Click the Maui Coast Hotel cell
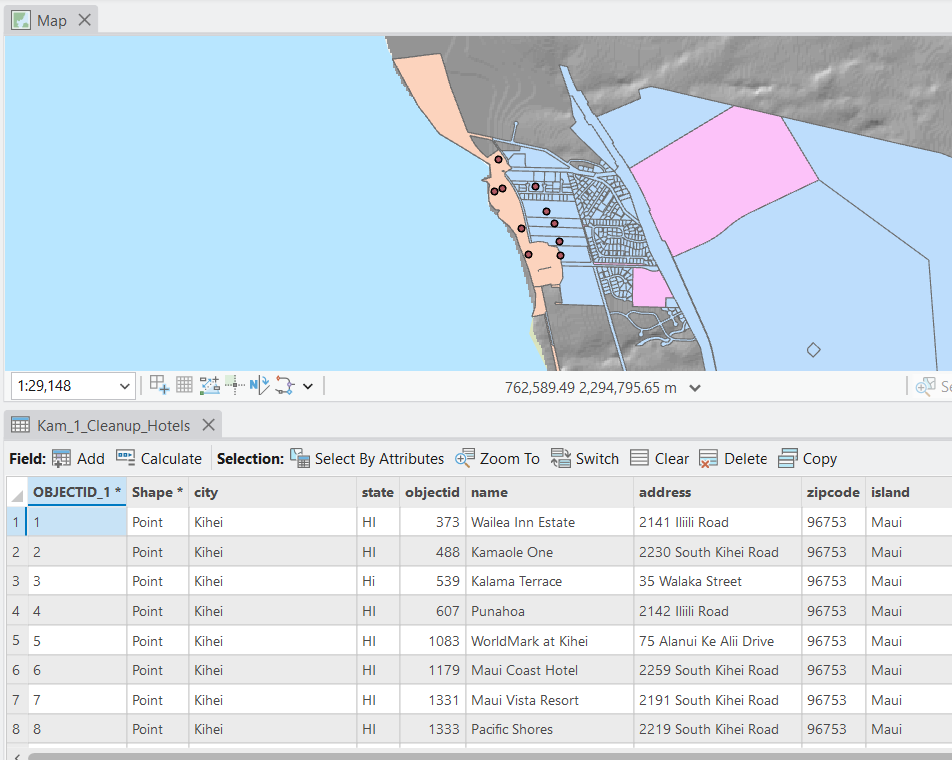The height and width of the screenshot is (760, 952). click(x=549, y=670)
